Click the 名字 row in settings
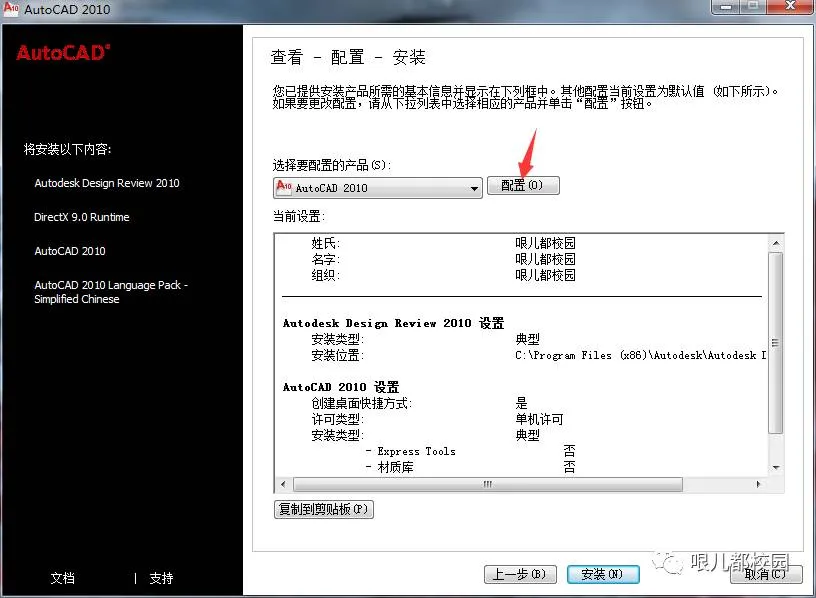 [443, 259]
